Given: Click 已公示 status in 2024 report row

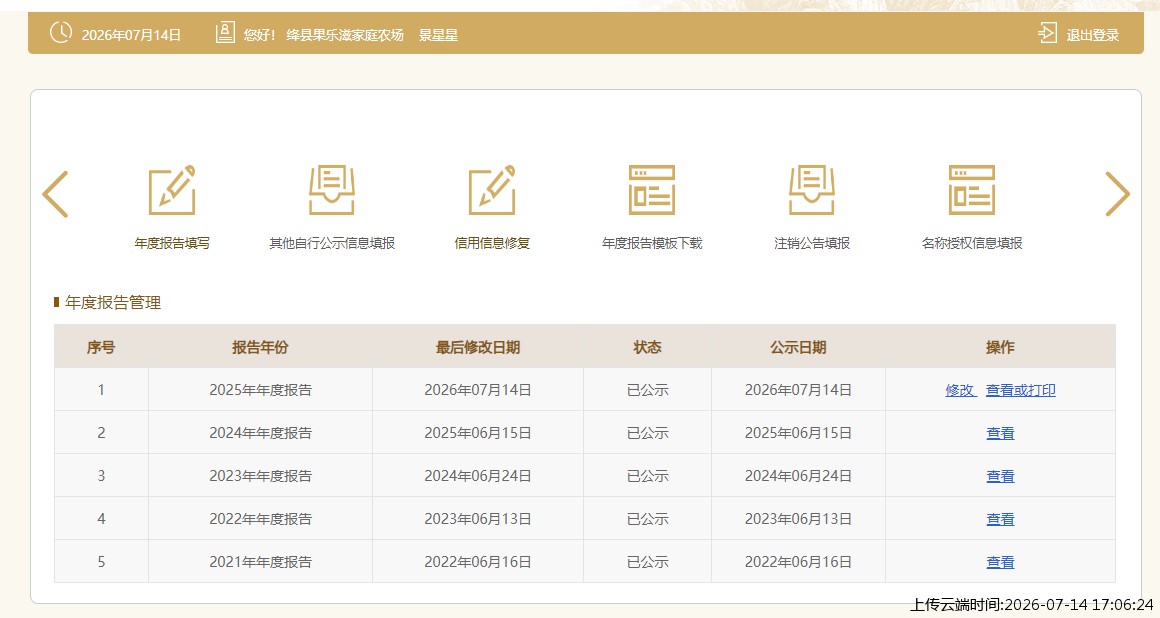Looking at the screenshot, I should [647, 433].
